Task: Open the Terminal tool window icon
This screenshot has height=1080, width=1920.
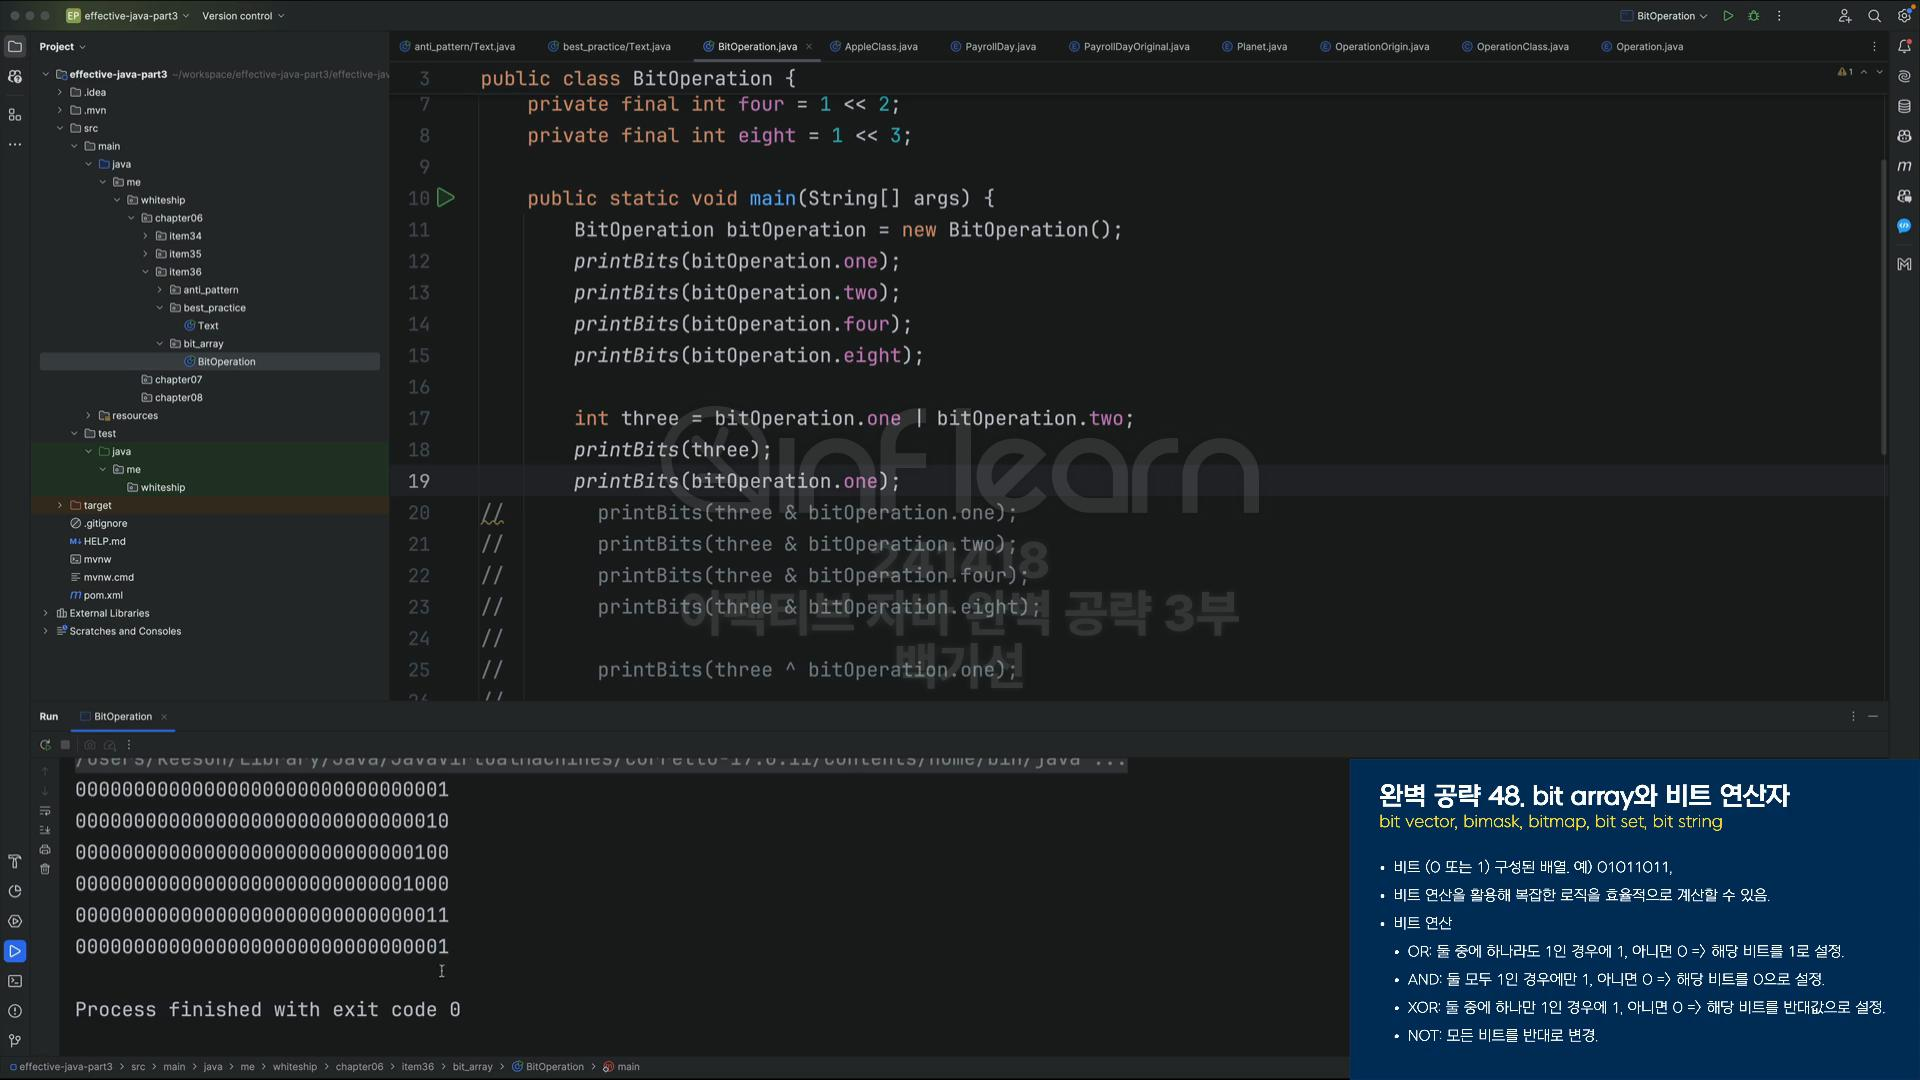Action: 15,981
